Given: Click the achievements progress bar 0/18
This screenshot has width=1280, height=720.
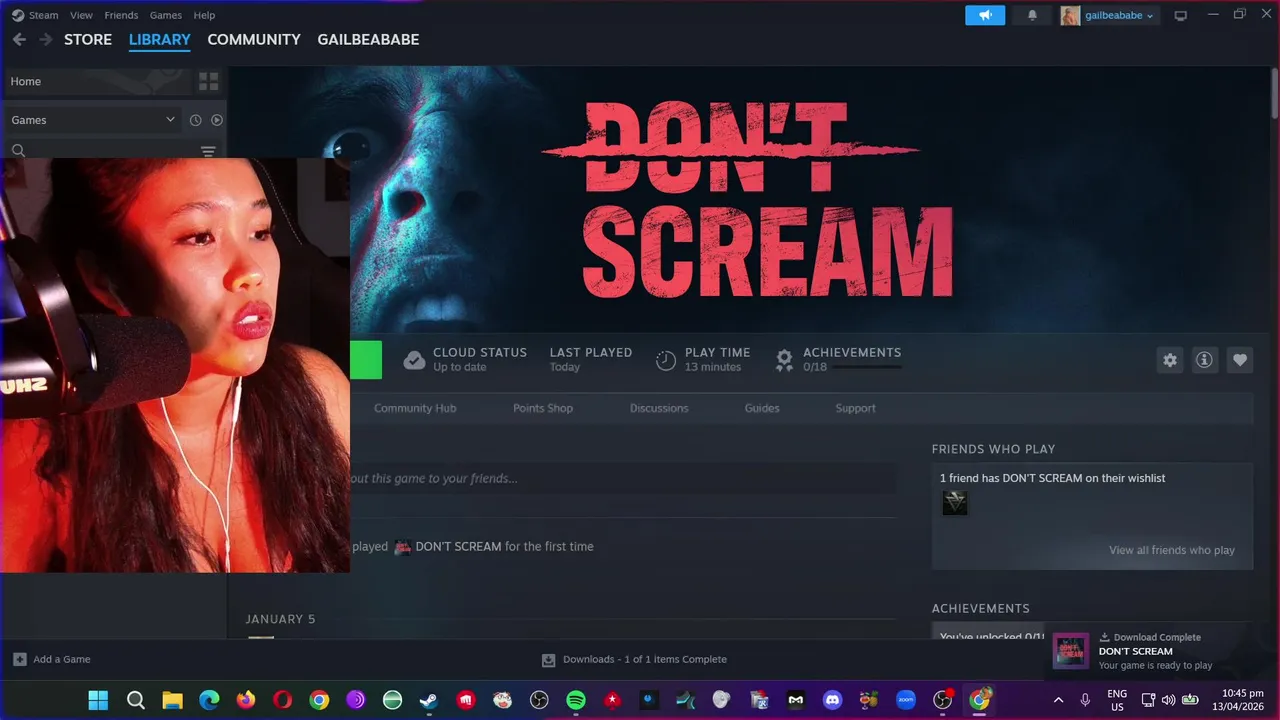Looking at the screenshot, I should [867, 367].
